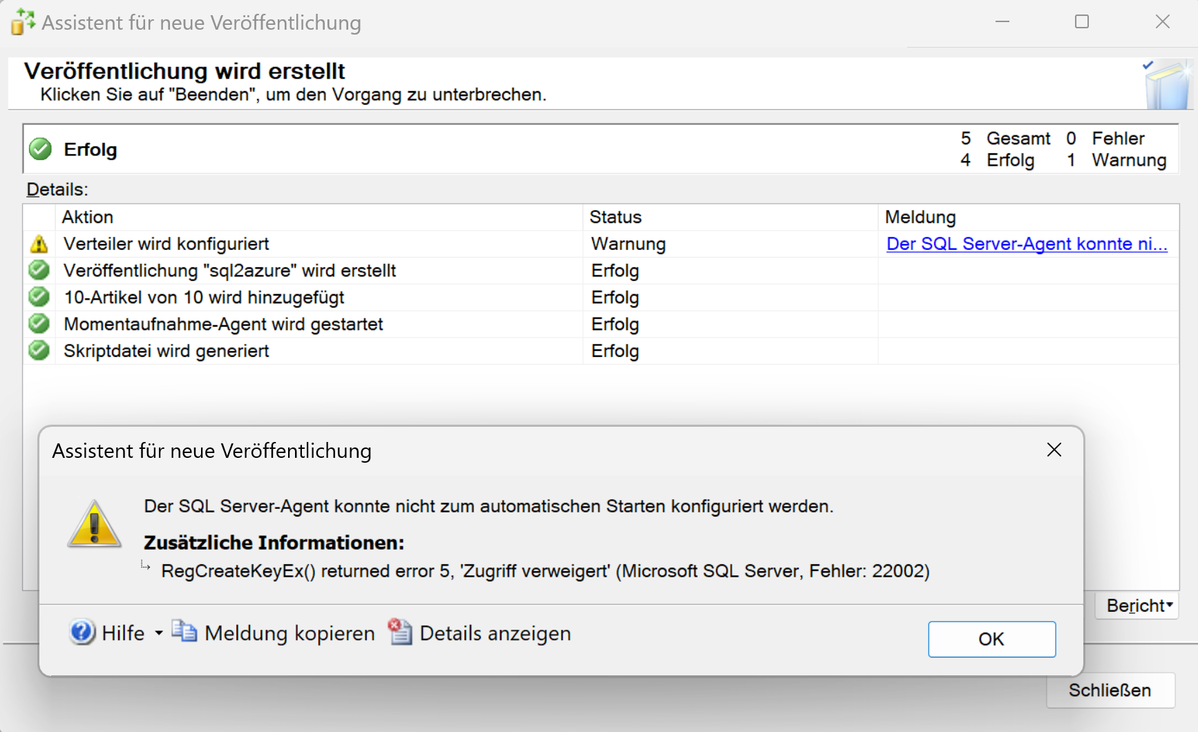Open the Bericht dropdown
The width and height of the screenshot is (1198, 732).
point(1139,605)
